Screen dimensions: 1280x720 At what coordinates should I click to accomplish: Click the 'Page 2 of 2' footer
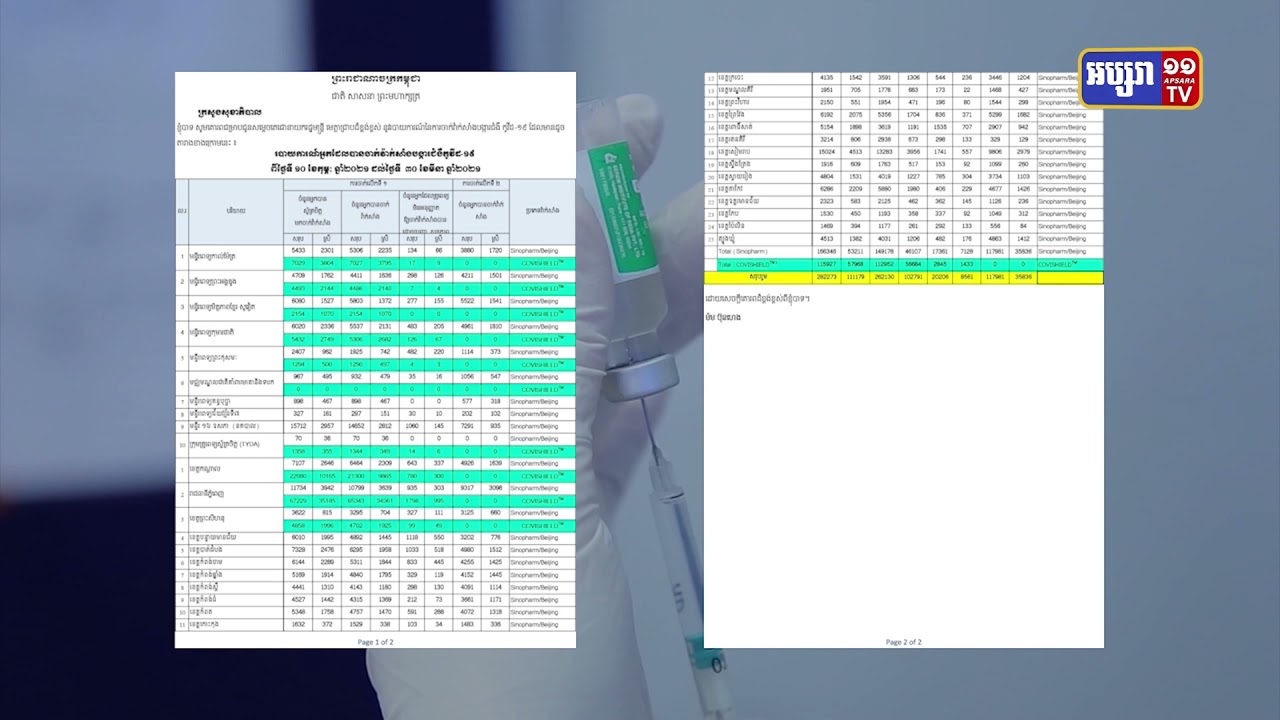click(903, 642)
